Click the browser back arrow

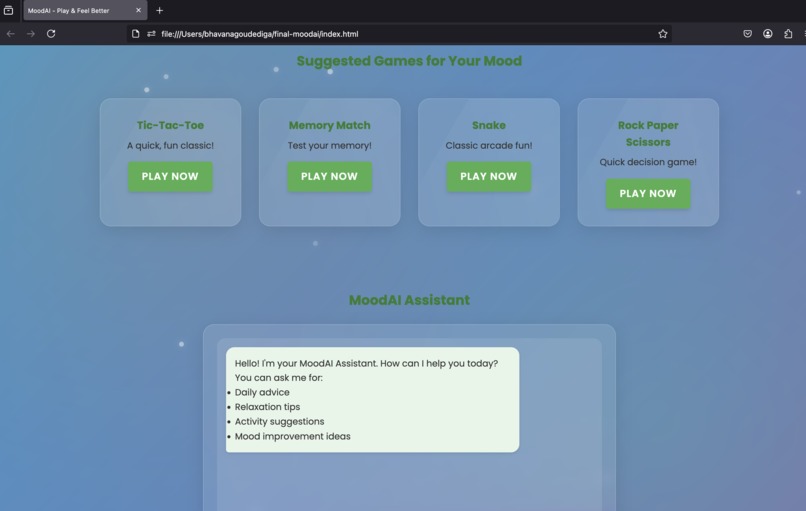pos(10,34)
